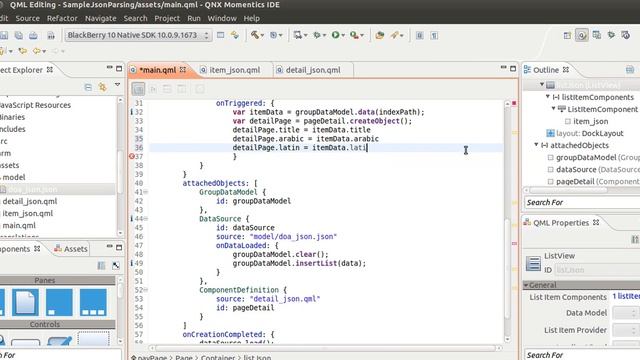Collapse the General properties section

[526, 285]
